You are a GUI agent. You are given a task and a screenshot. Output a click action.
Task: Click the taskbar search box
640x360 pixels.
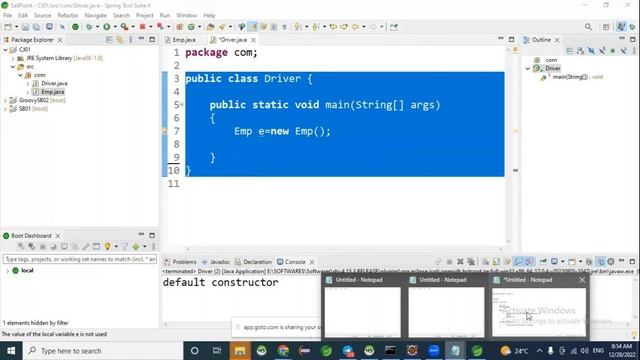[103, 351]
